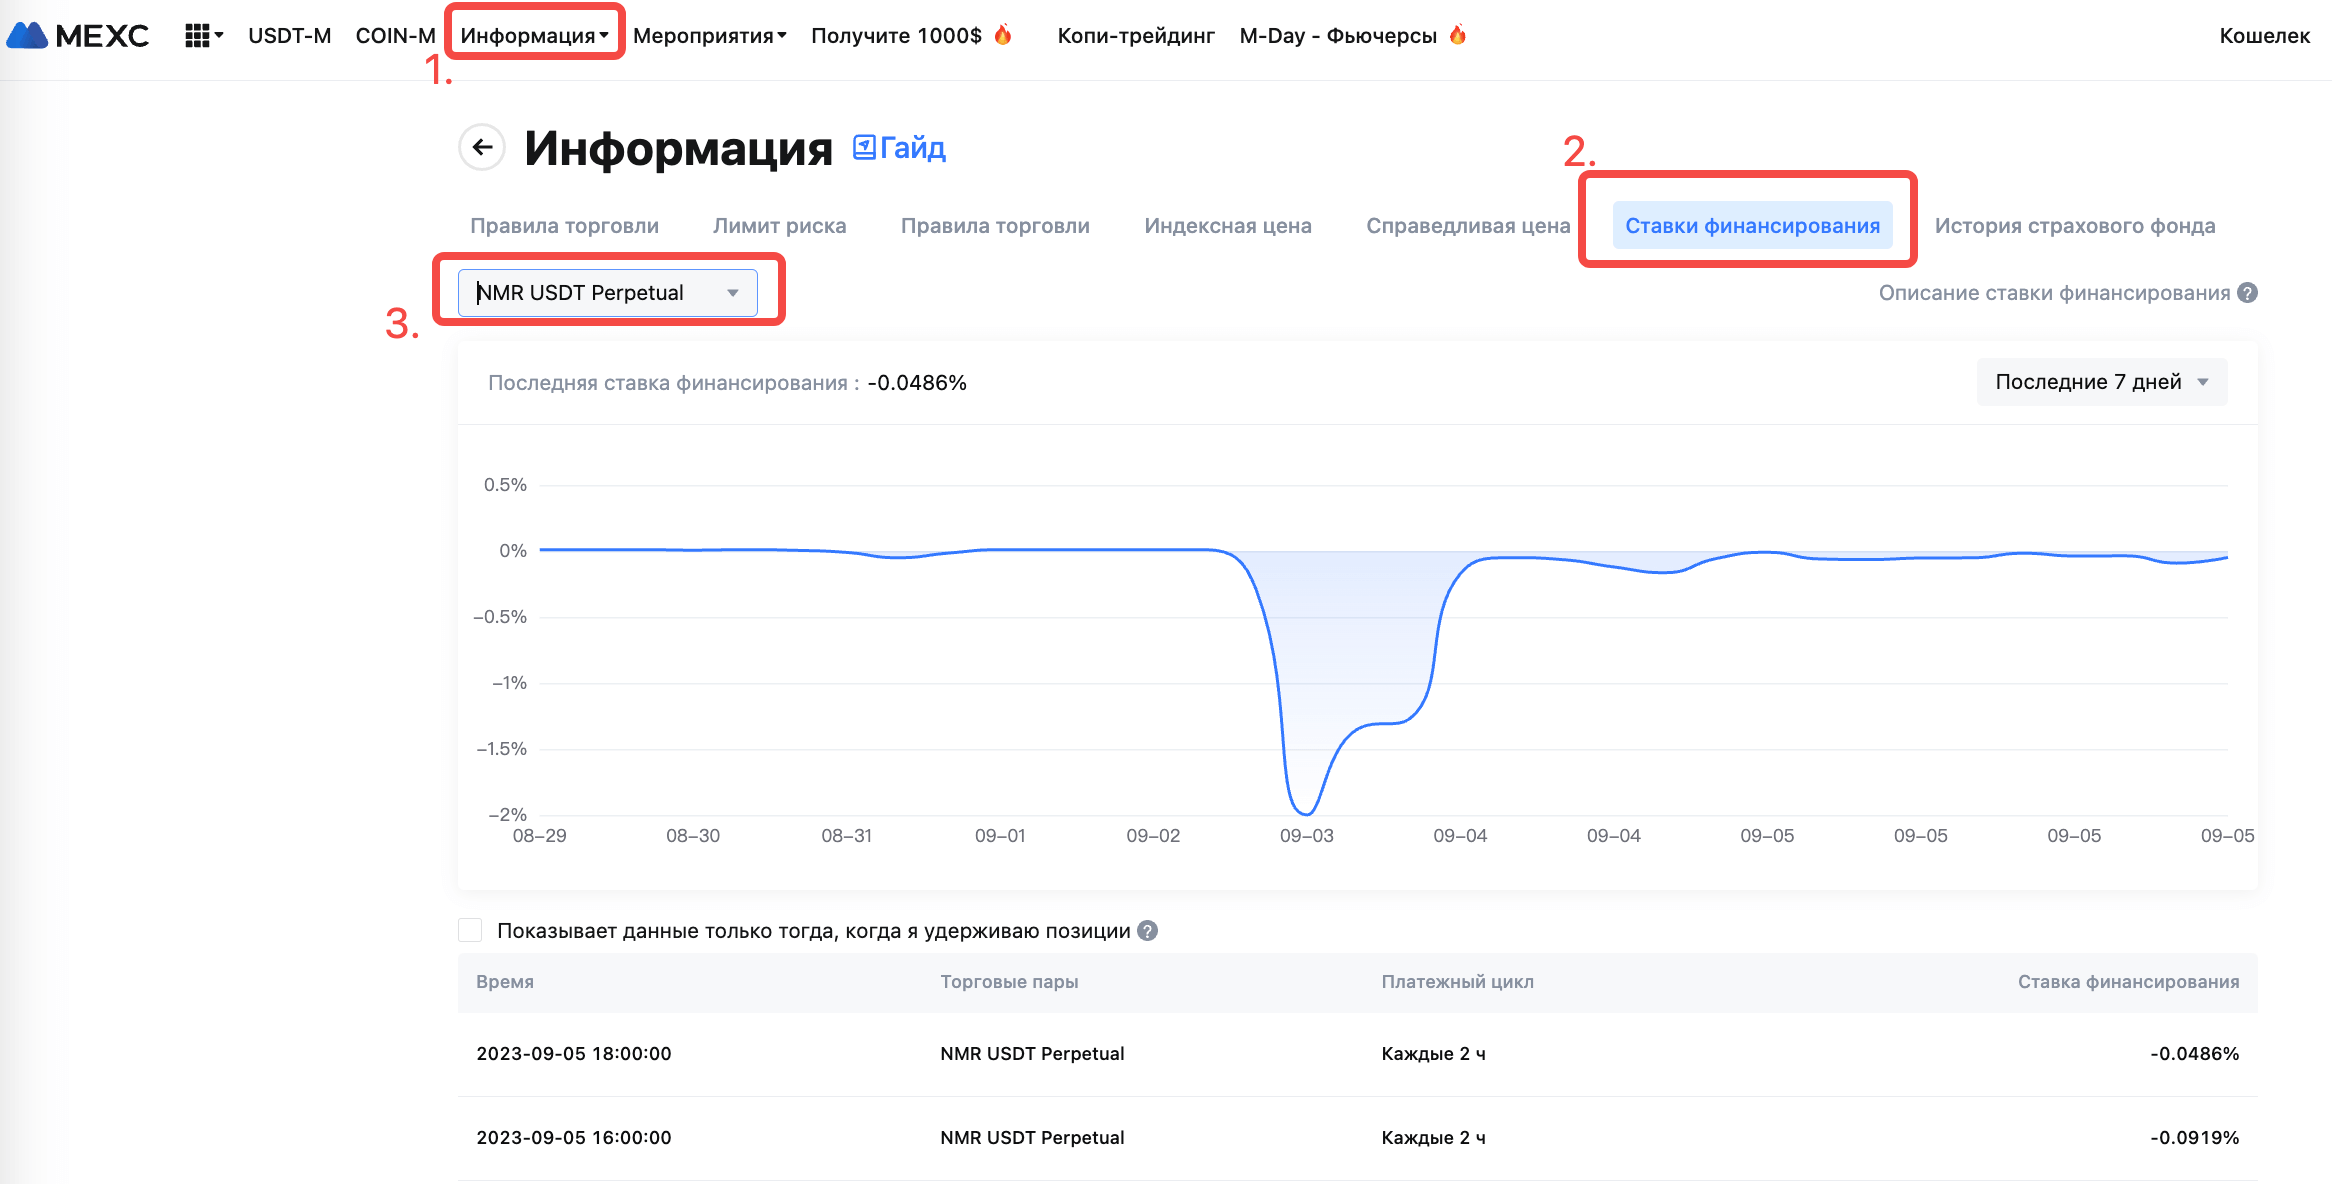Expand the Информация menu in navbar

coord(534,36)
